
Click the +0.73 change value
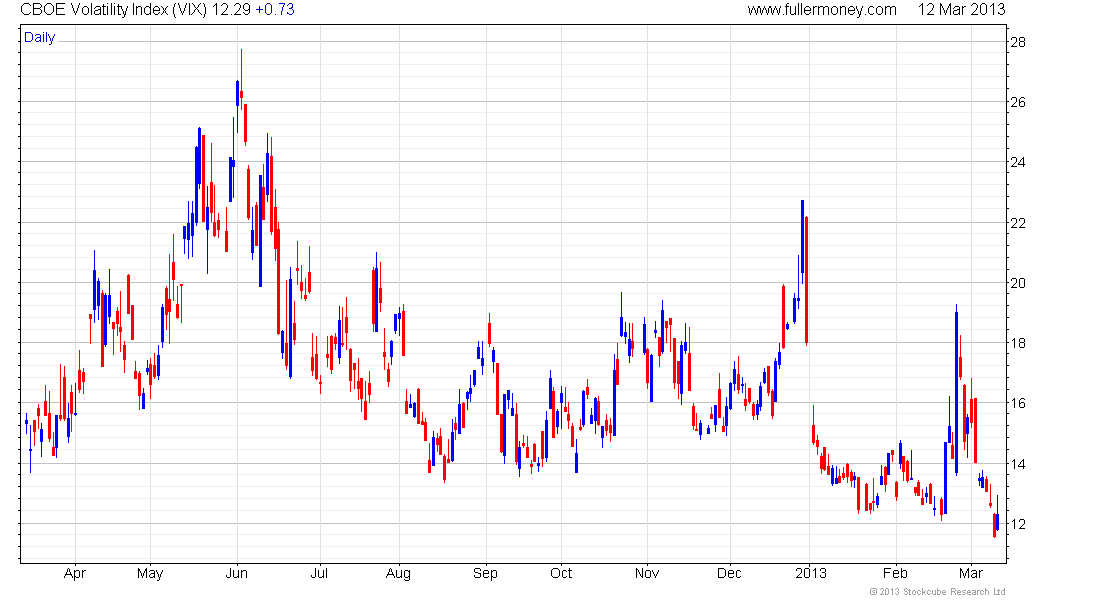275,10
